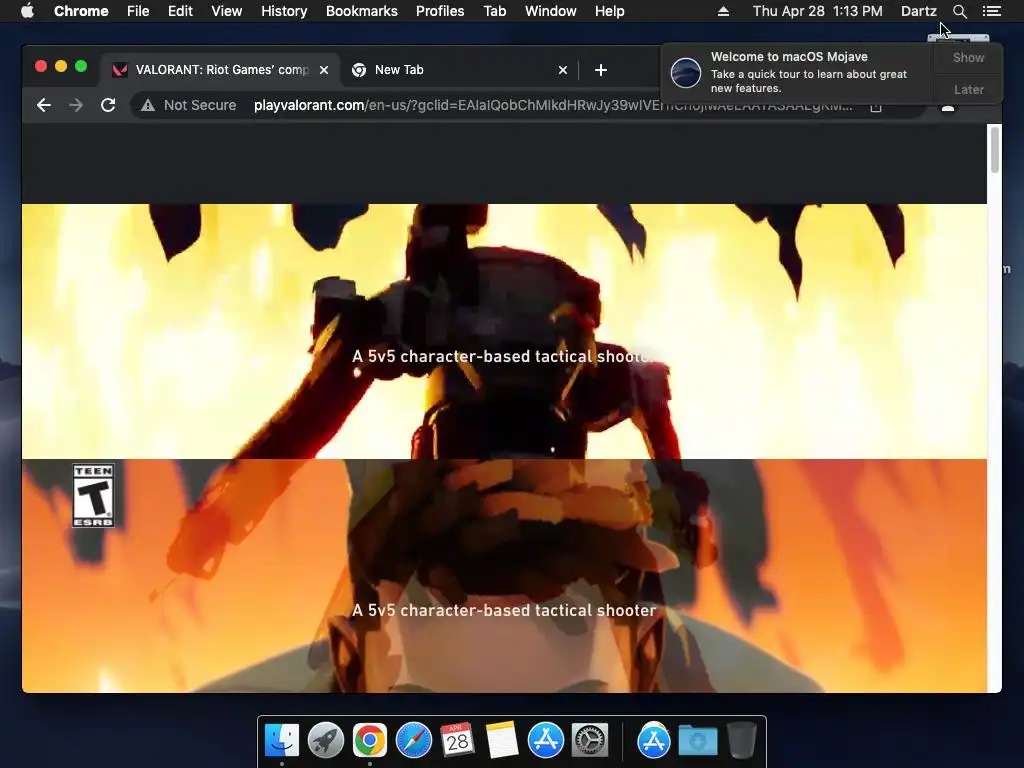Open a new tab with plus button
This screenshot has width=1024, height=768.
click(601, 70)
